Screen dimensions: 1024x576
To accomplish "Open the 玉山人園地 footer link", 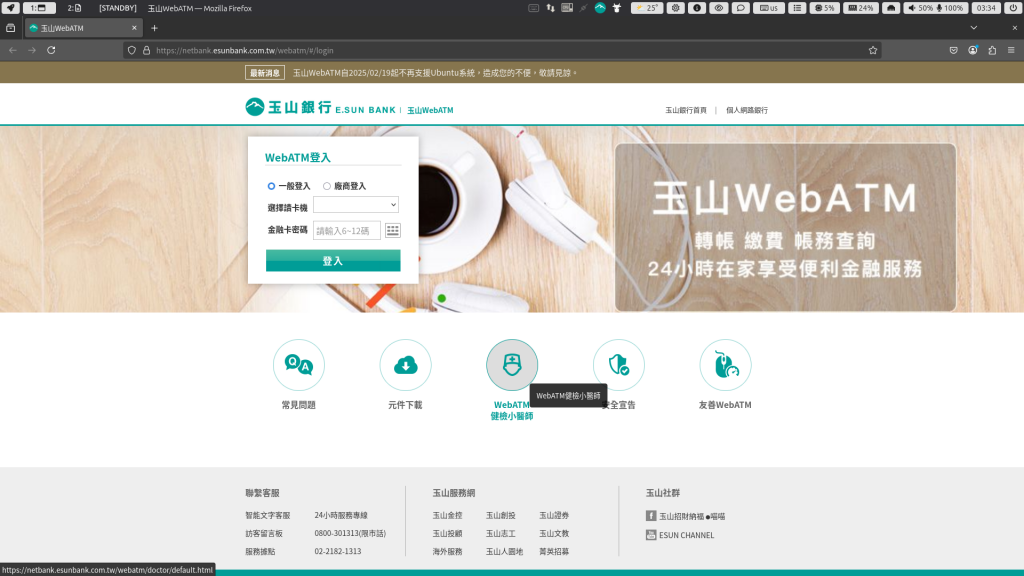I will [x=504, y=551].
